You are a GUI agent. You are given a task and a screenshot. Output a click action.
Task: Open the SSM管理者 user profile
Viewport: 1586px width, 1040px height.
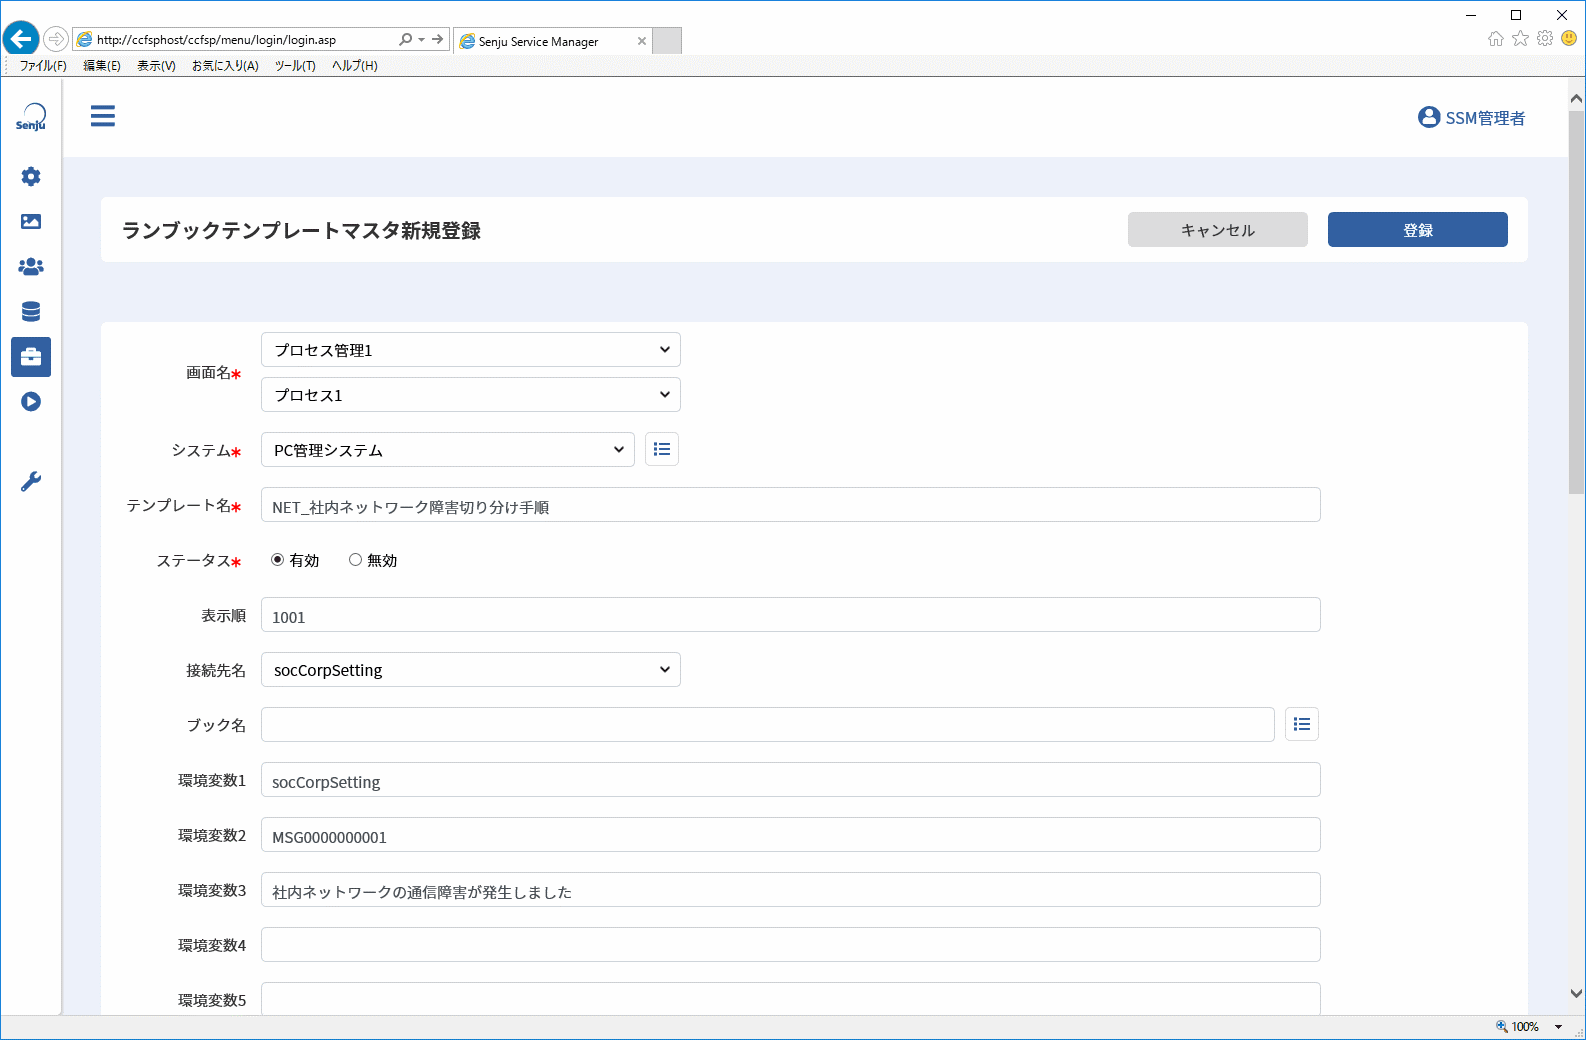click(1471, 118)
